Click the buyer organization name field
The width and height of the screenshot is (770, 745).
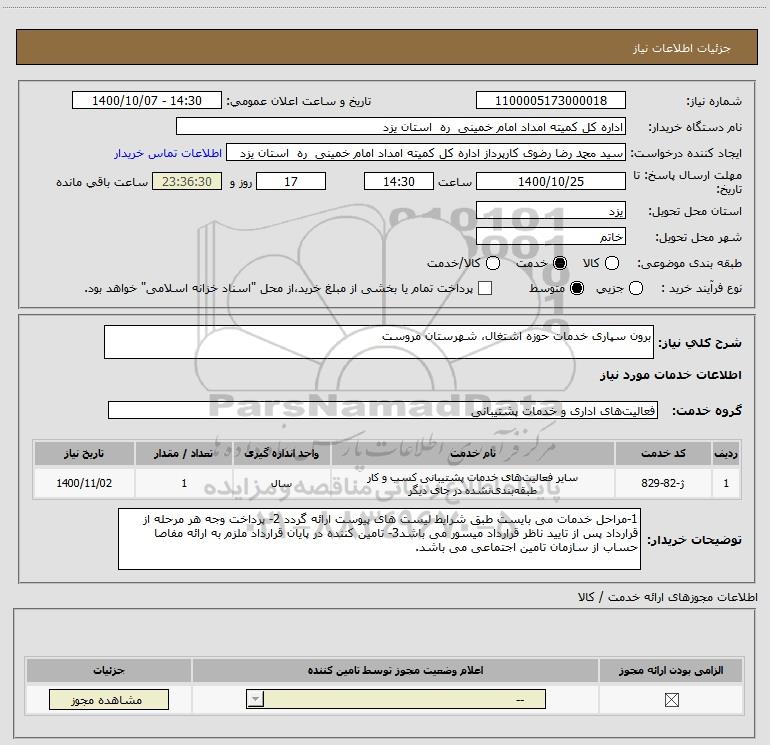[401, 126]
